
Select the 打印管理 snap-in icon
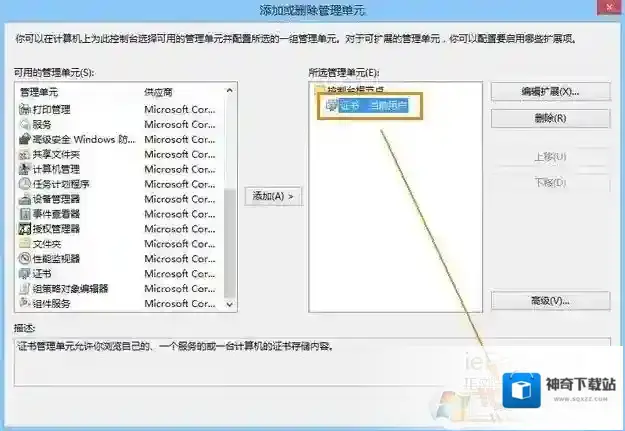25,109
